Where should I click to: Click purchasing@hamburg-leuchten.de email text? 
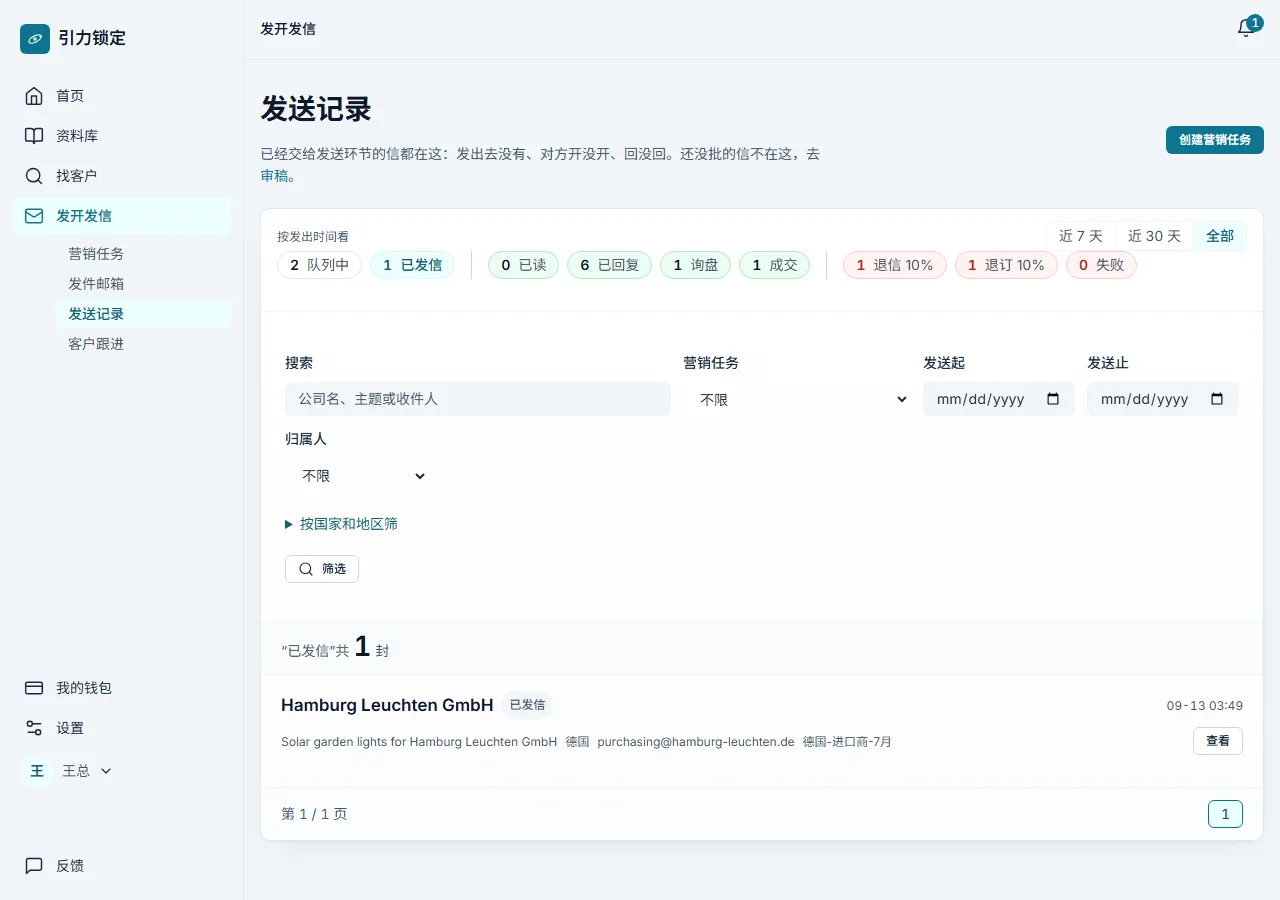pyautogui.click(x=696, y=742)
